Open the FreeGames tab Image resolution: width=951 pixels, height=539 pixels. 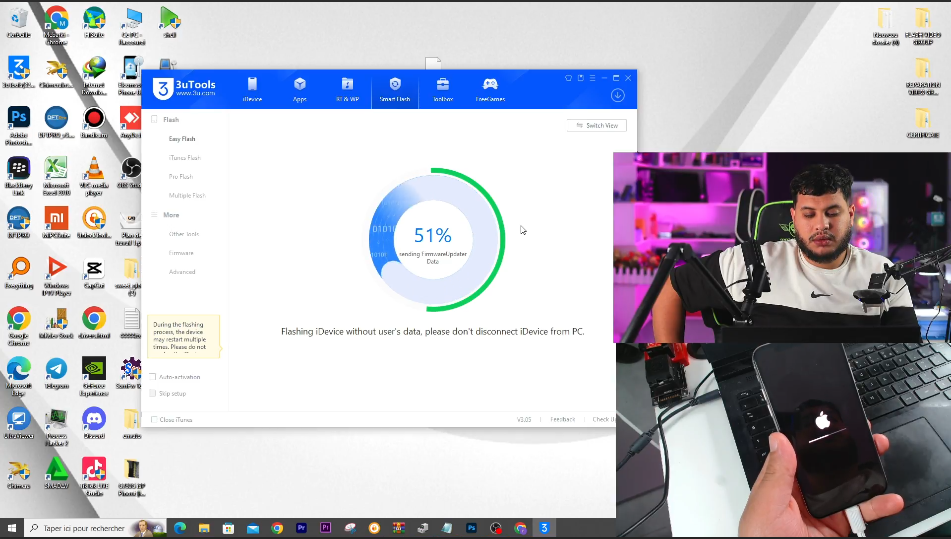(490, 89)
